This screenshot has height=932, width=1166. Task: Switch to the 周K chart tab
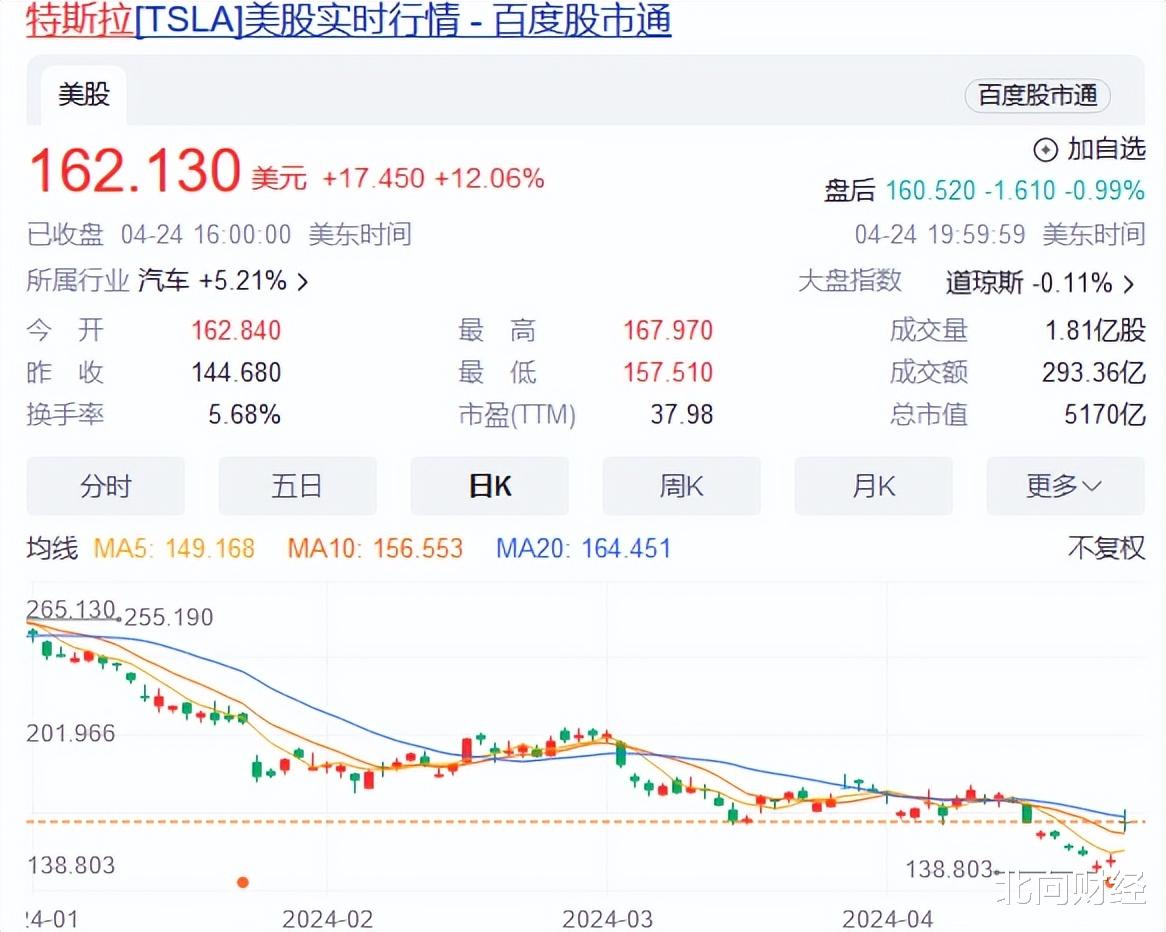pyautogui.click(x=681, y=486)
